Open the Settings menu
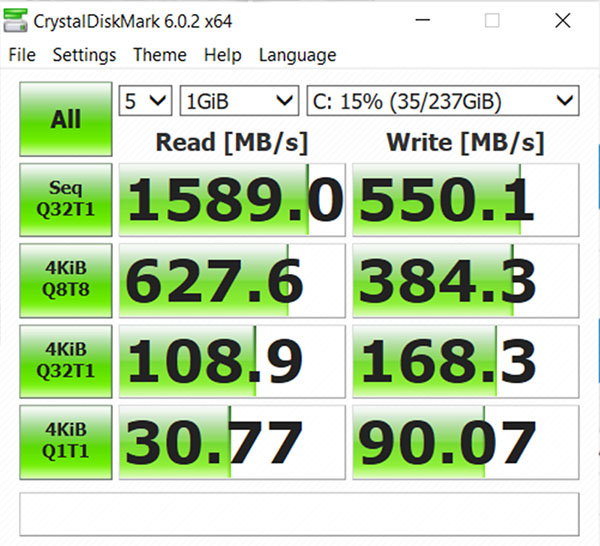Image resolution: width=600 pixels, height=546 pixels. (84, 55)
